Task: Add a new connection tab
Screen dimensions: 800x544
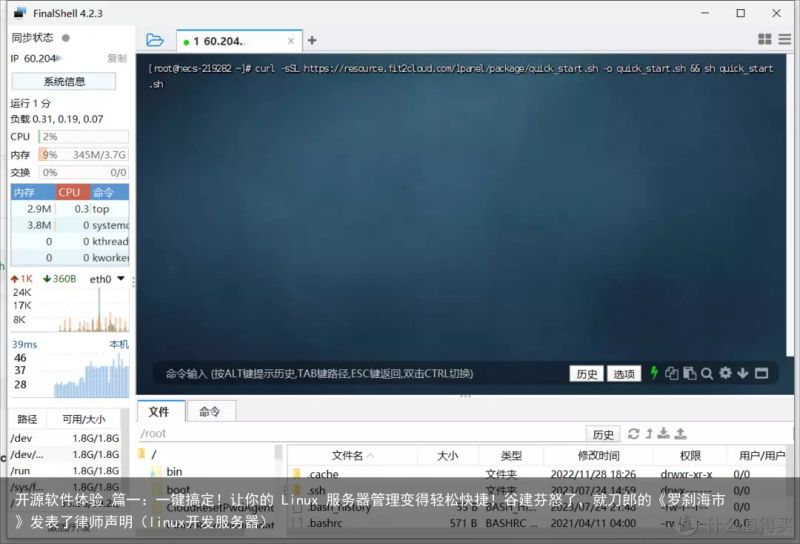Action: click(312, 40)
